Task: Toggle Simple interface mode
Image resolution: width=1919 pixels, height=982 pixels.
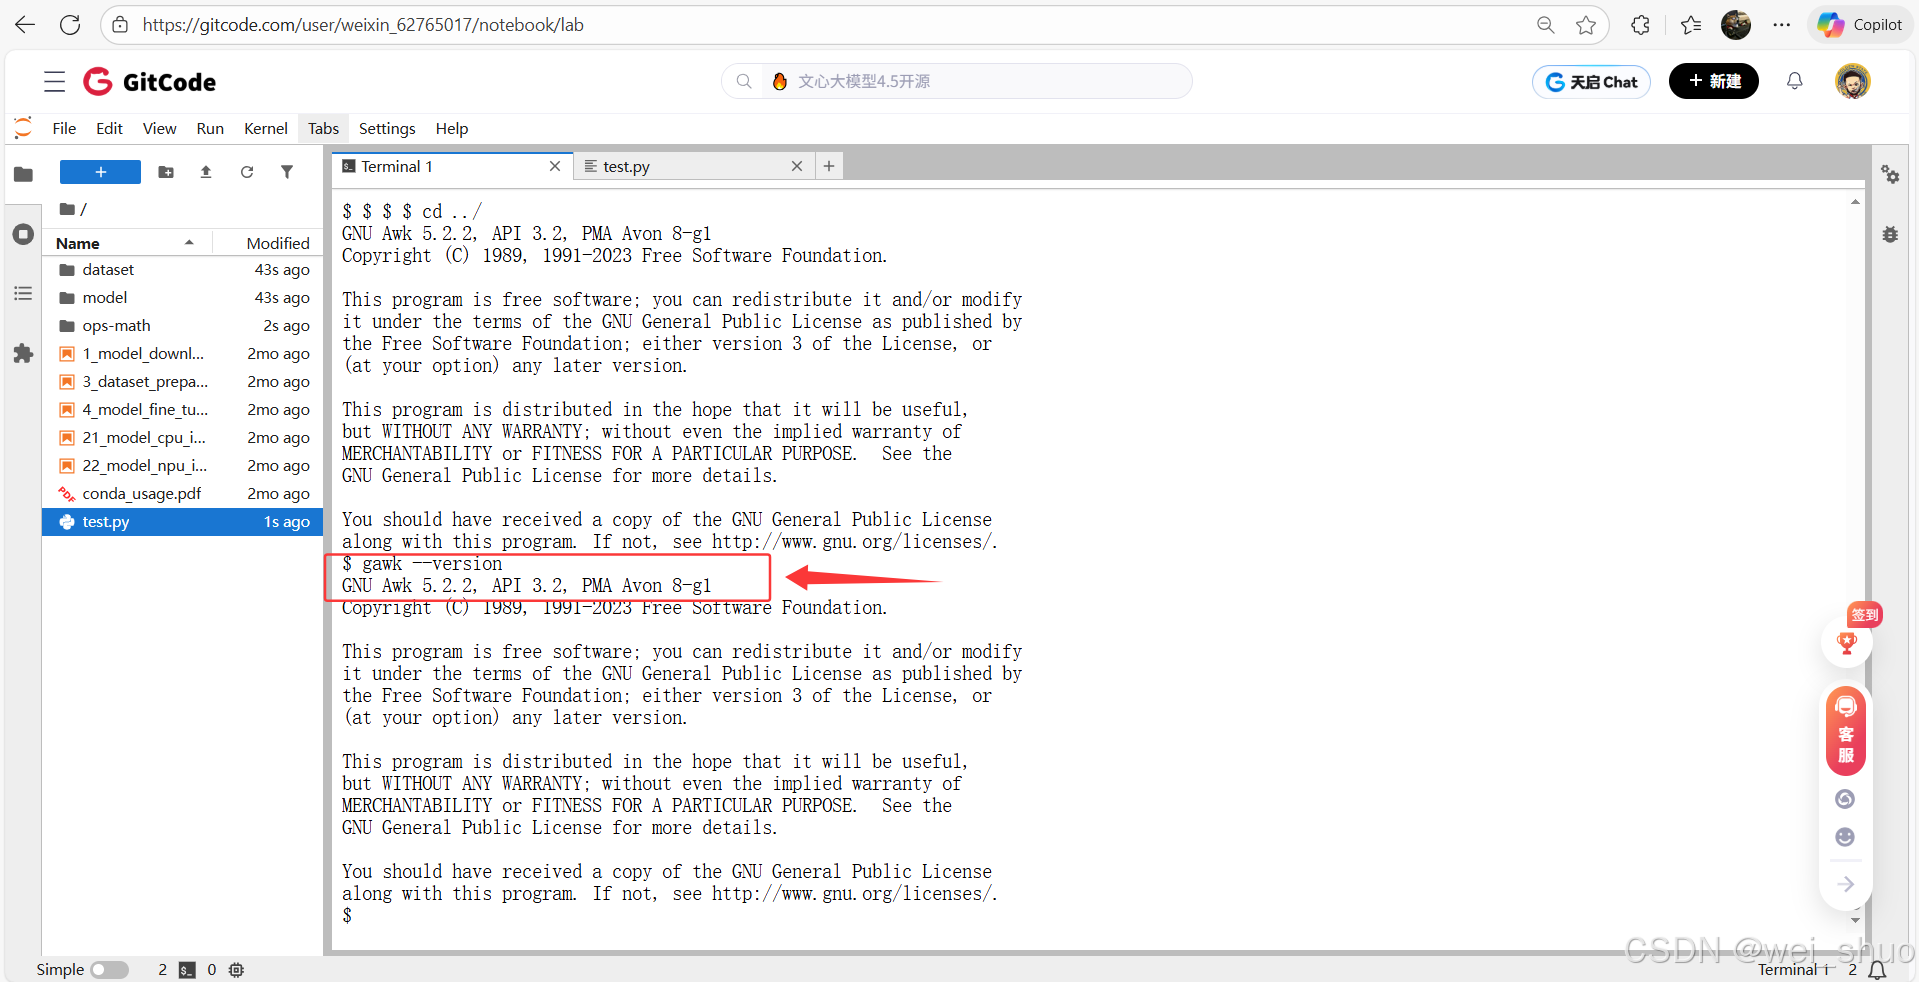Action: click(x=109, y=970)
